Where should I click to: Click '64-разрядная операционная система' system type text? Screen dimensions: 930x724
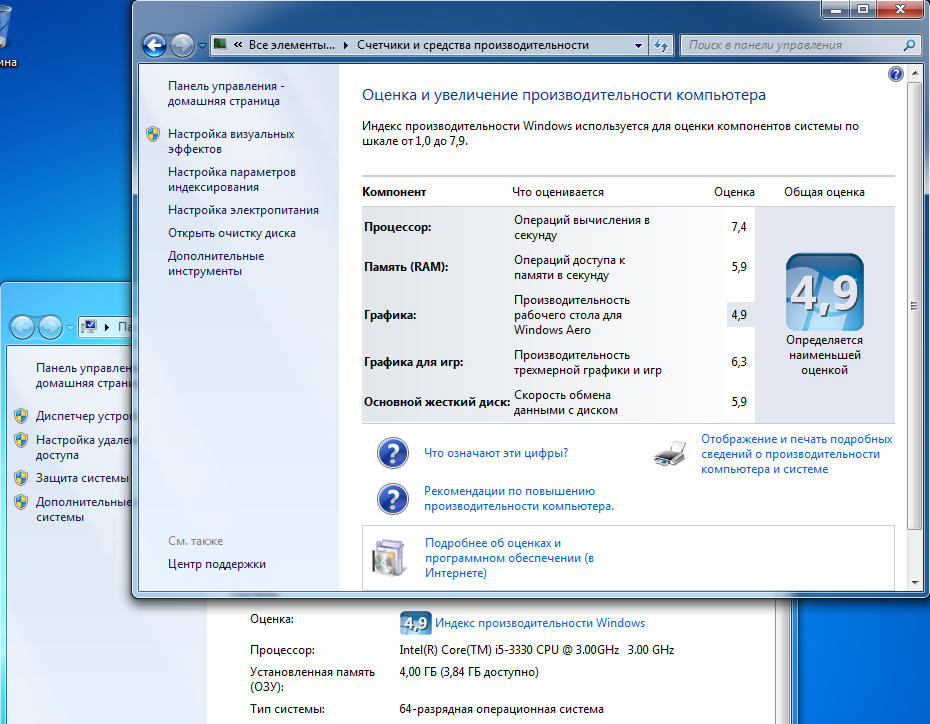pyautogui.click(x=501, y=709)
